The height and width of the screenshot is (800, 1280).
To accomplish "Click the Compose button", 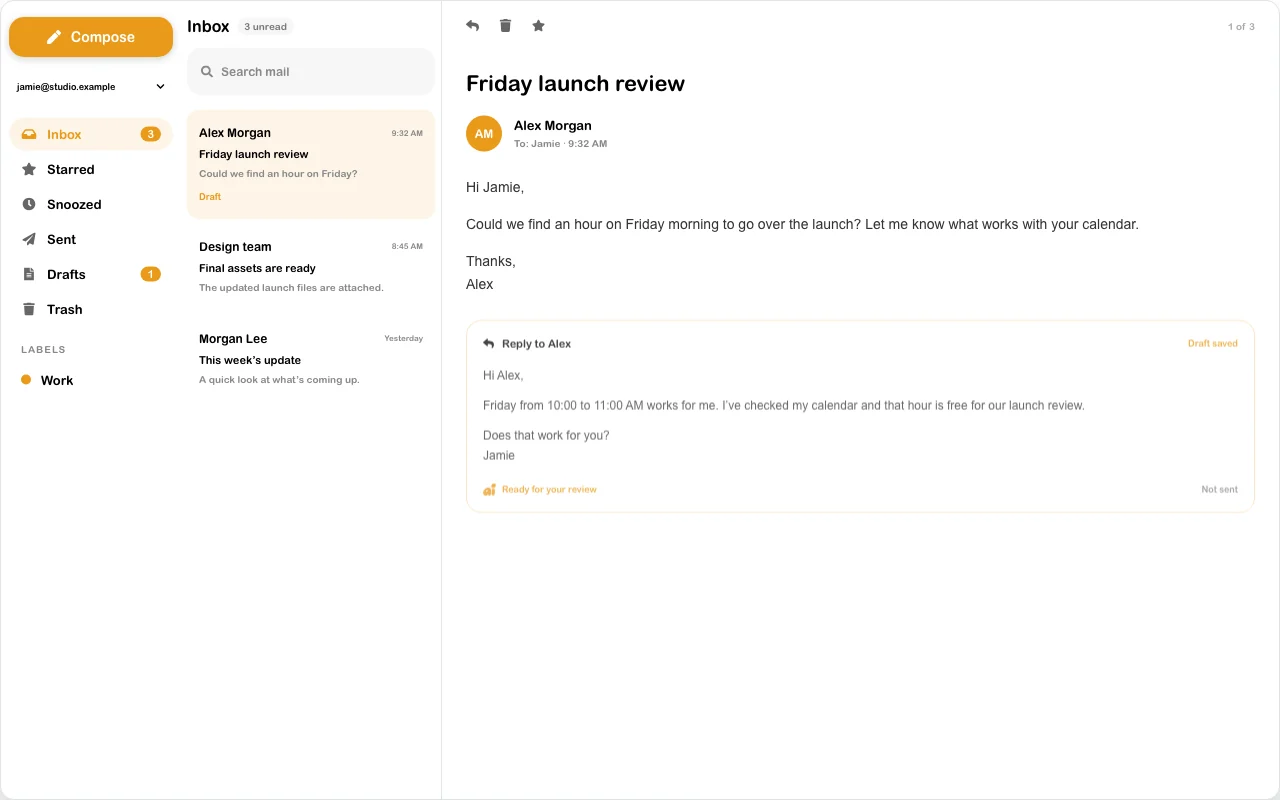I will (x=91, y=37).
